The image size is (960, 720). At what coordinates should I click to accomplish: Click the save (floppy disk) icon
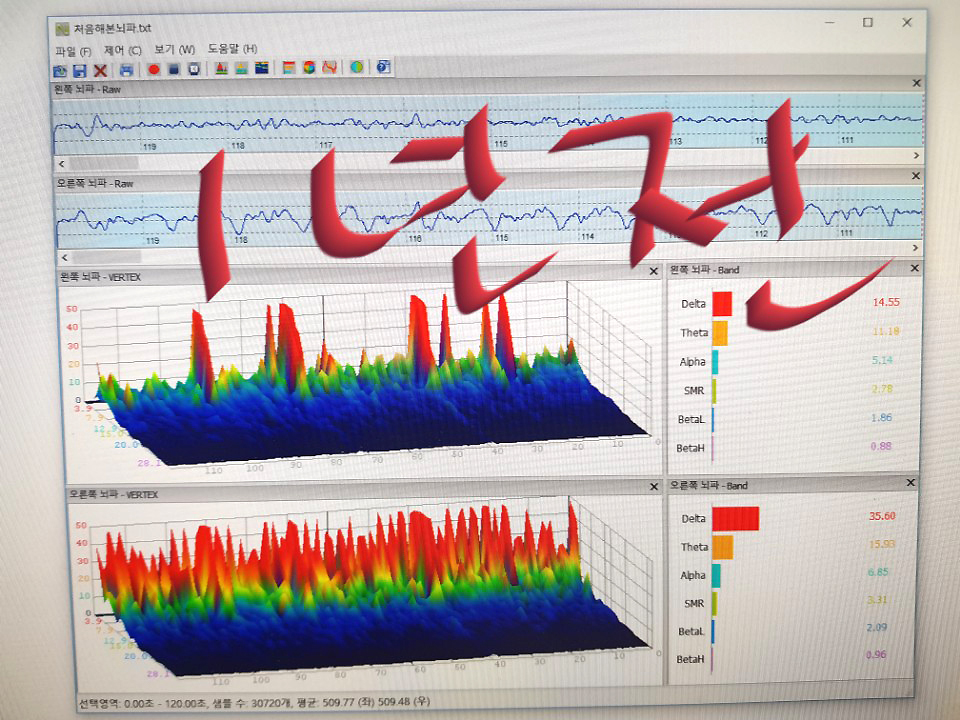coord(79,69)
